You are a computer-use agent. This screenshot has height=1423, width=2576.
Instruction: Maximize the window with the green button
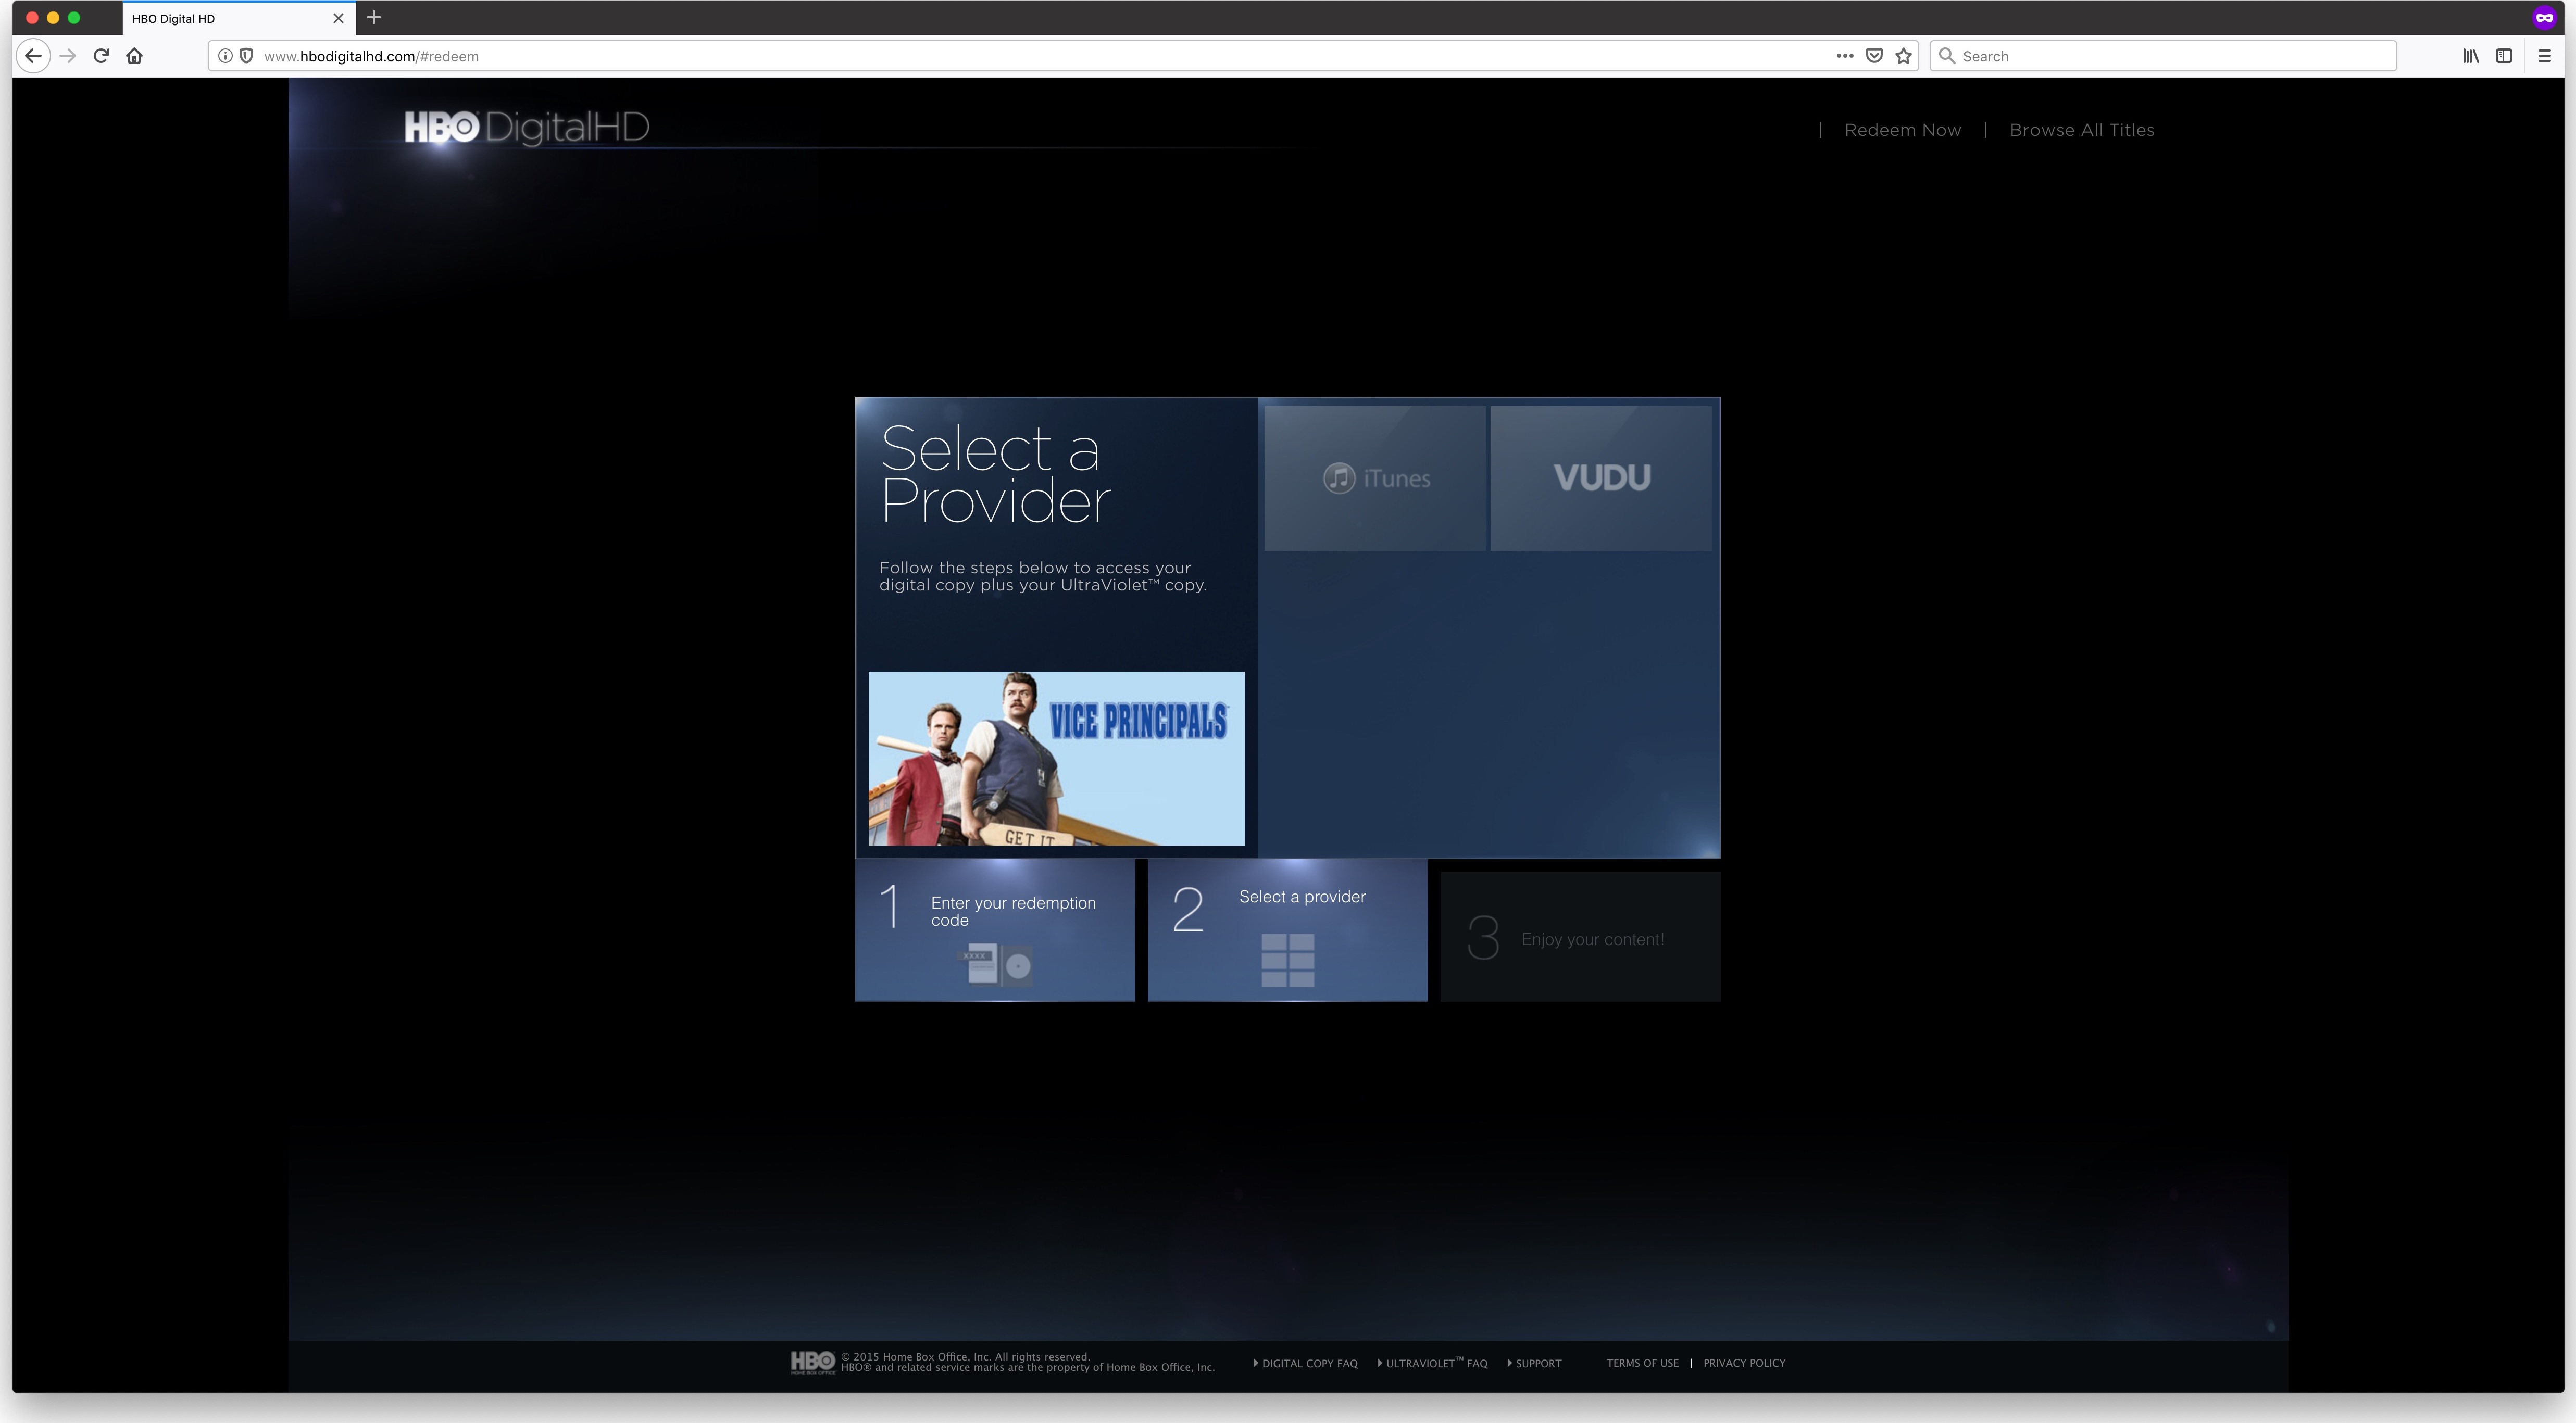[74, 18]
